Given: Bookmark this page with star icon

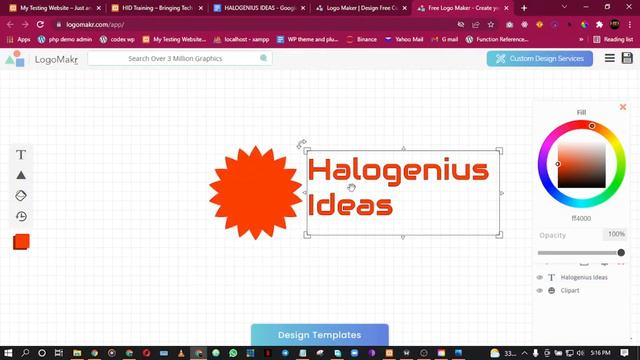Looking at the screenshot, I should point(491,24).
